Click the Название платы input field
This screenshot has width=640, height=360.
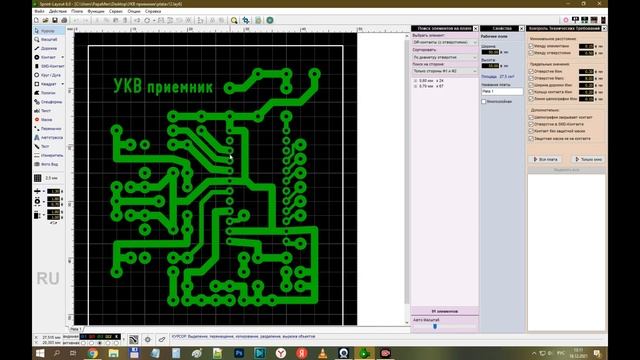tap(502, 91)
